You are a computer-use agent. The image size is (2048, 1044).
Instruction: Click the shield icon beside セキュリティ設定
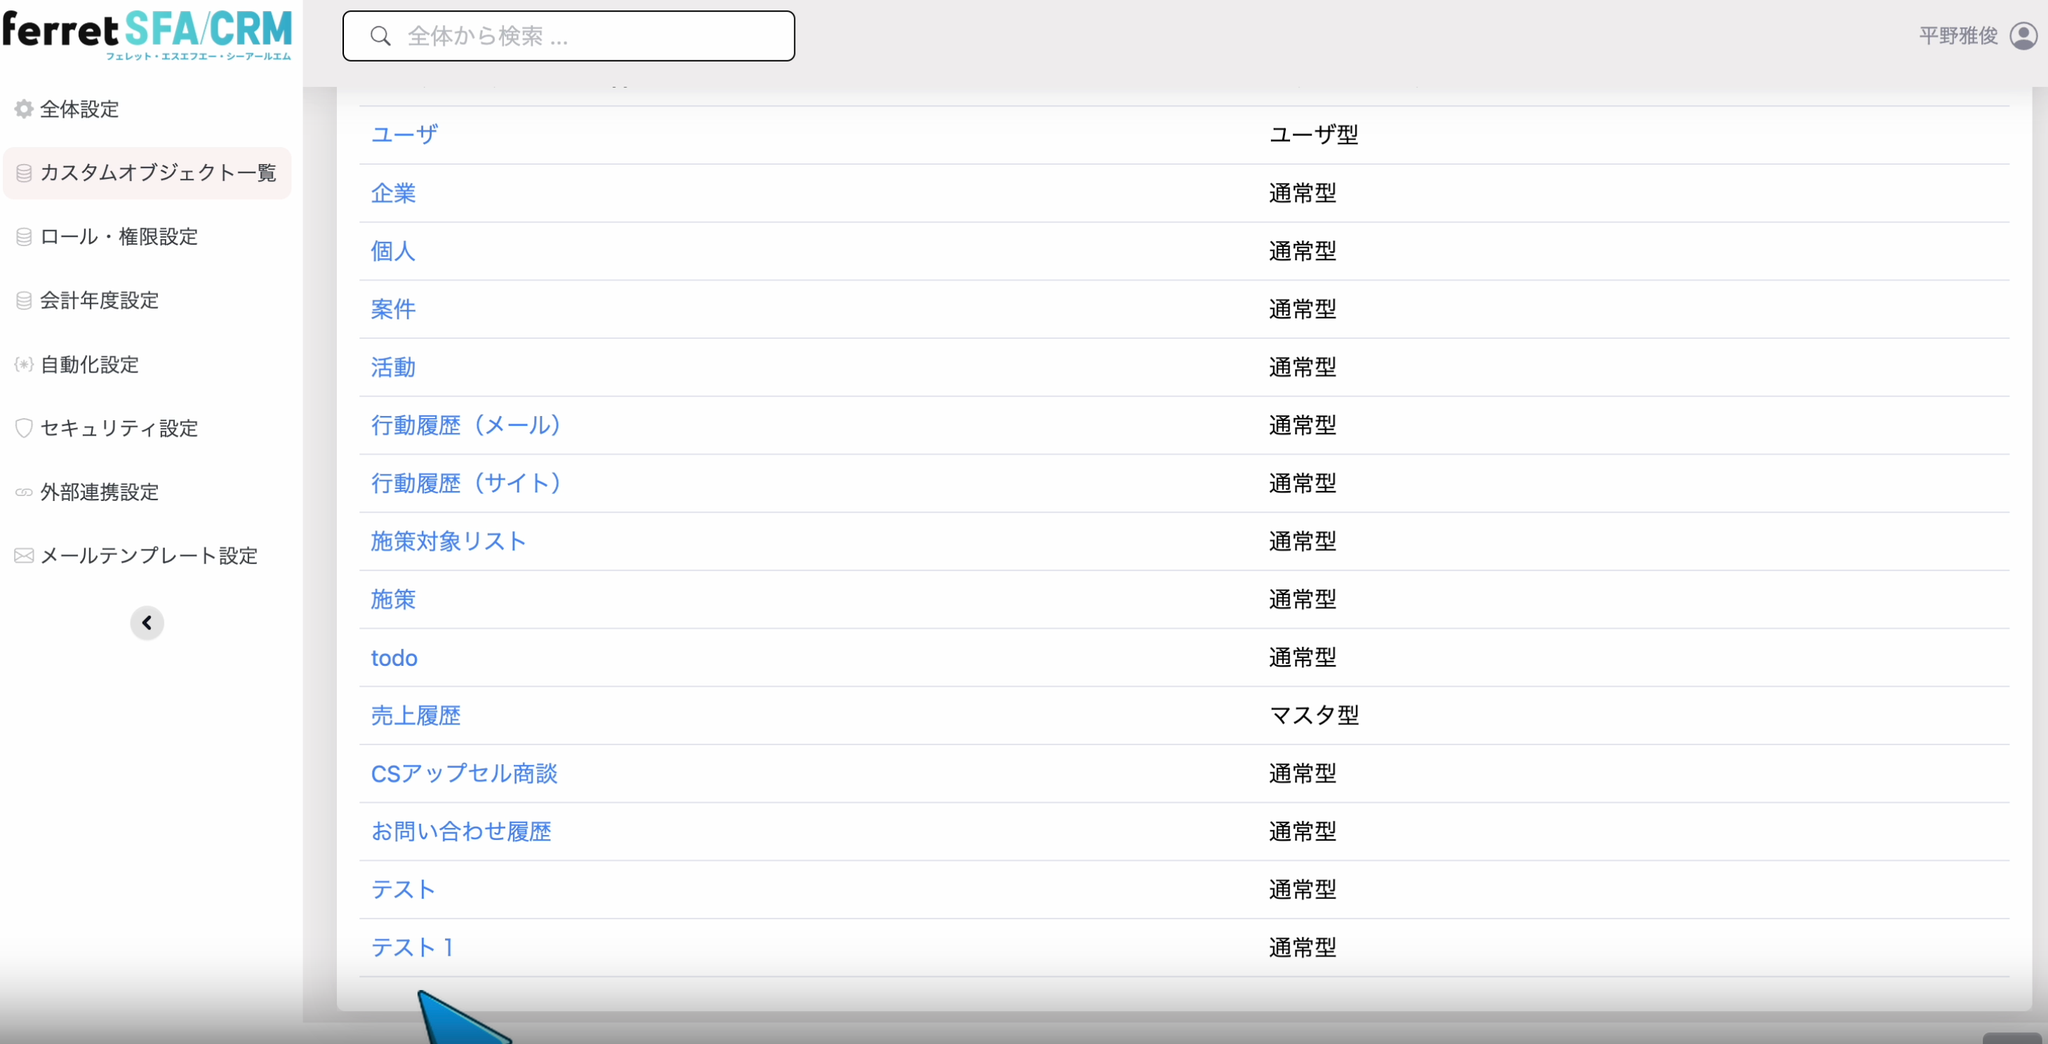click(x=24, y=428)
